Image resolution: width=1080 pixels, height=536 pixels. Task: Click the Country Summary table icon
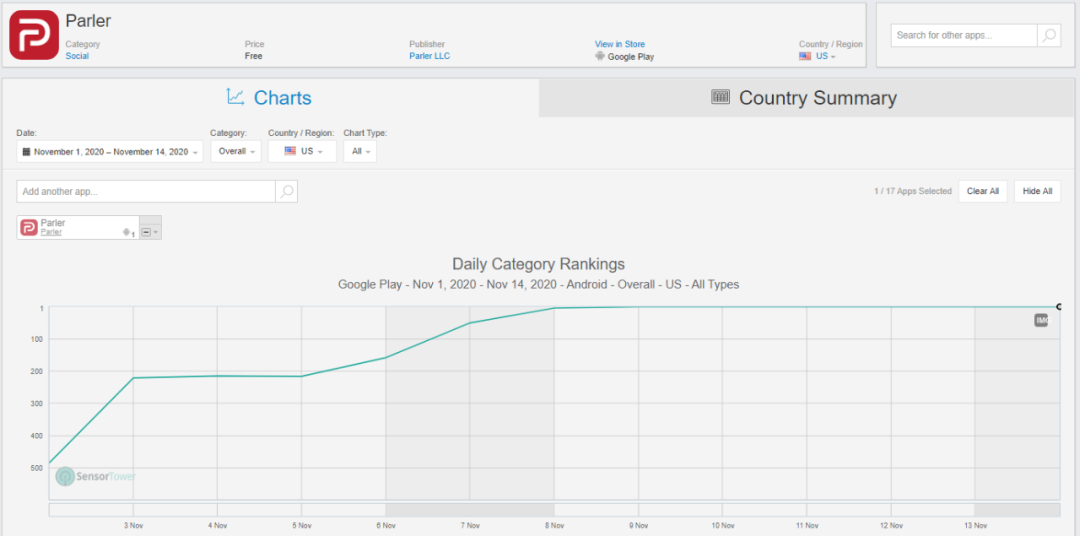coord(720,97)
